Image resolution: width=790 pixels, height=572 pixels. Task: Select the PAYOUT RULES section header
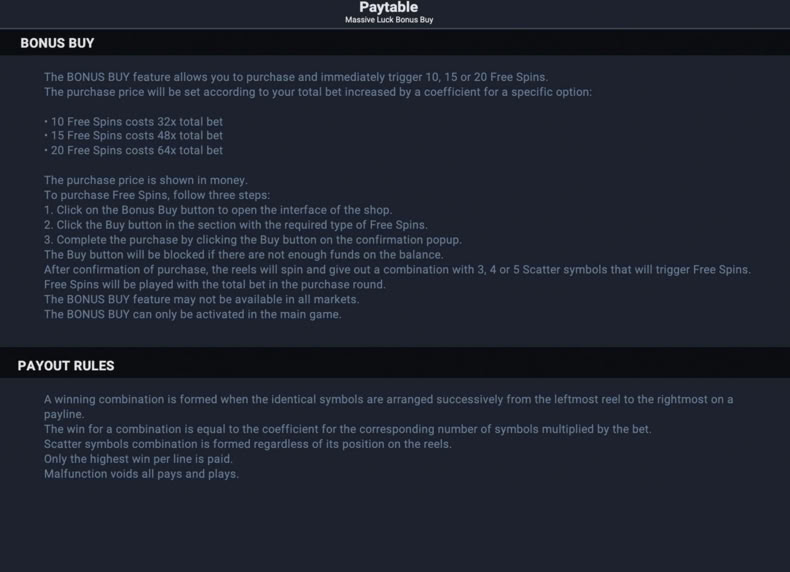(x=65, y=365)
